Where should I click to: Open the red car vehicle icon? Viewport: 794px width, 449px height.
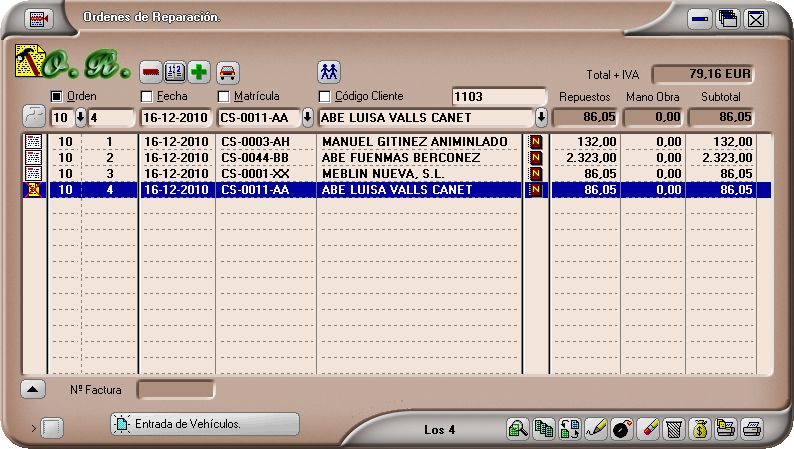tap(228, 72)
